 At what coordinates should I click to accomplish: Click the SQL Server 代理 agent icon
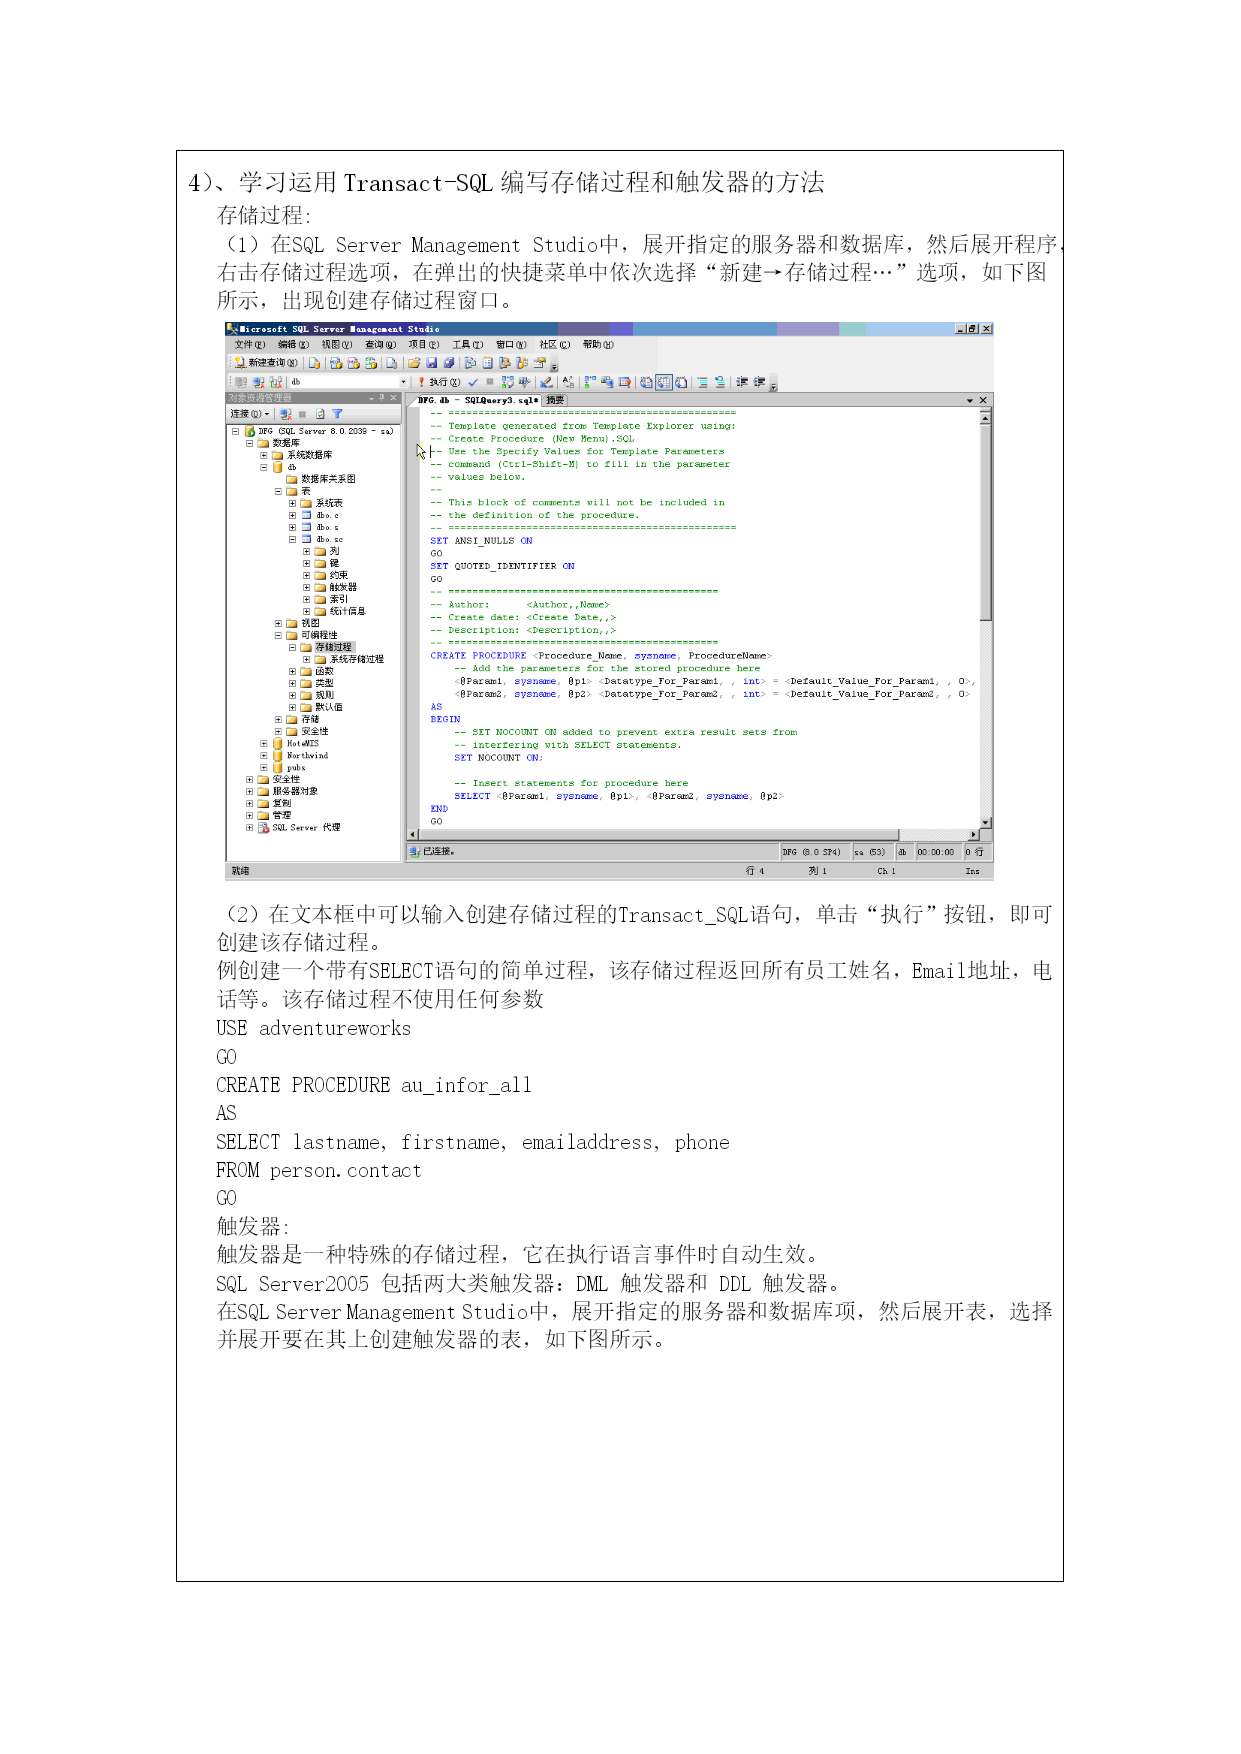(263, 828)
